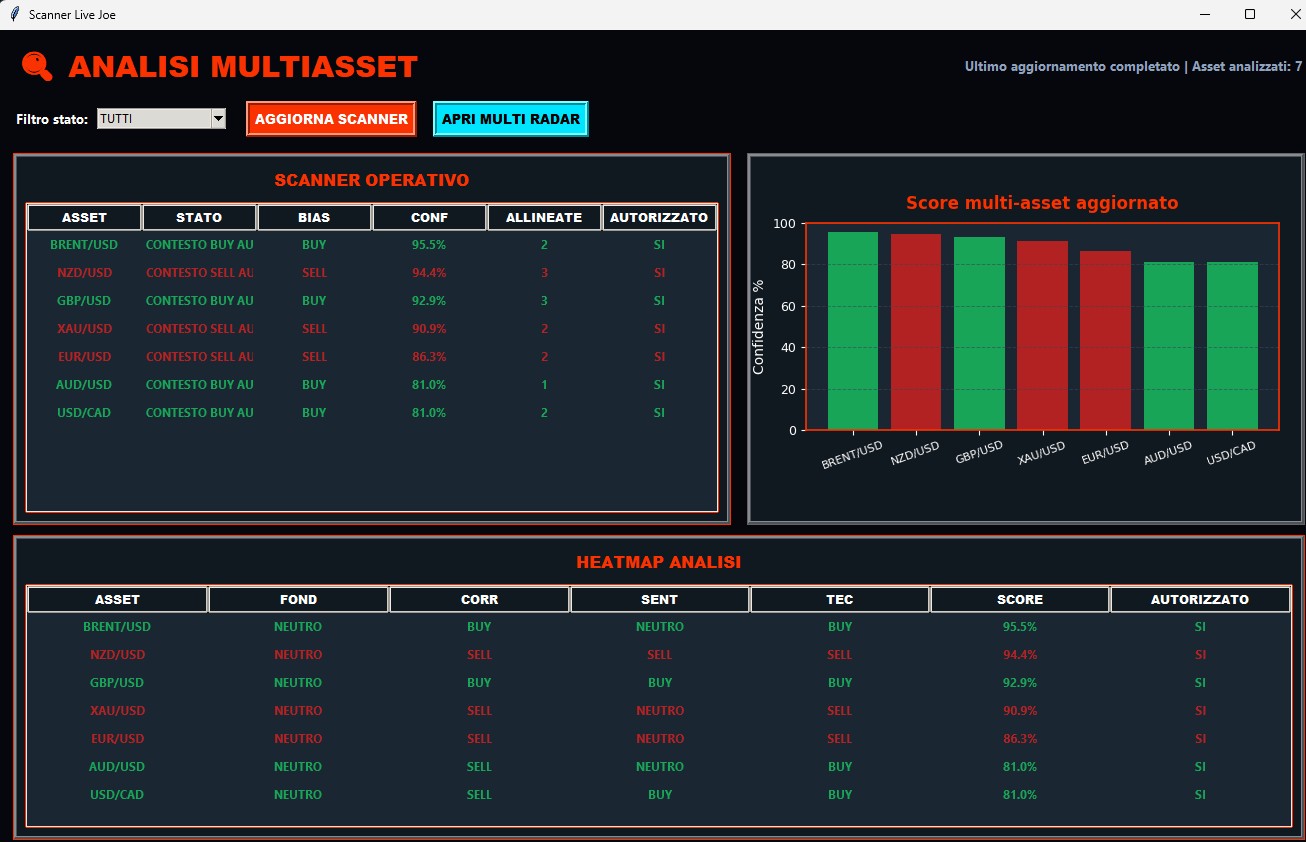Image resolution: width=1306 pixels, height=842 pixels.
Task: Click scanner table AUTORIZZATO column header
Action: click(659, 217)
